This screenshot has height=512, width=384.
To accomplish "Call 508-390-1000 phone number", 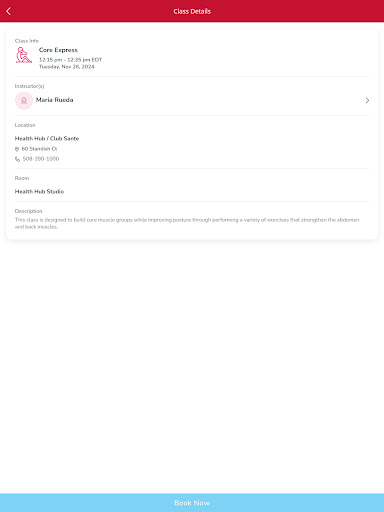I will coord(41,159).
